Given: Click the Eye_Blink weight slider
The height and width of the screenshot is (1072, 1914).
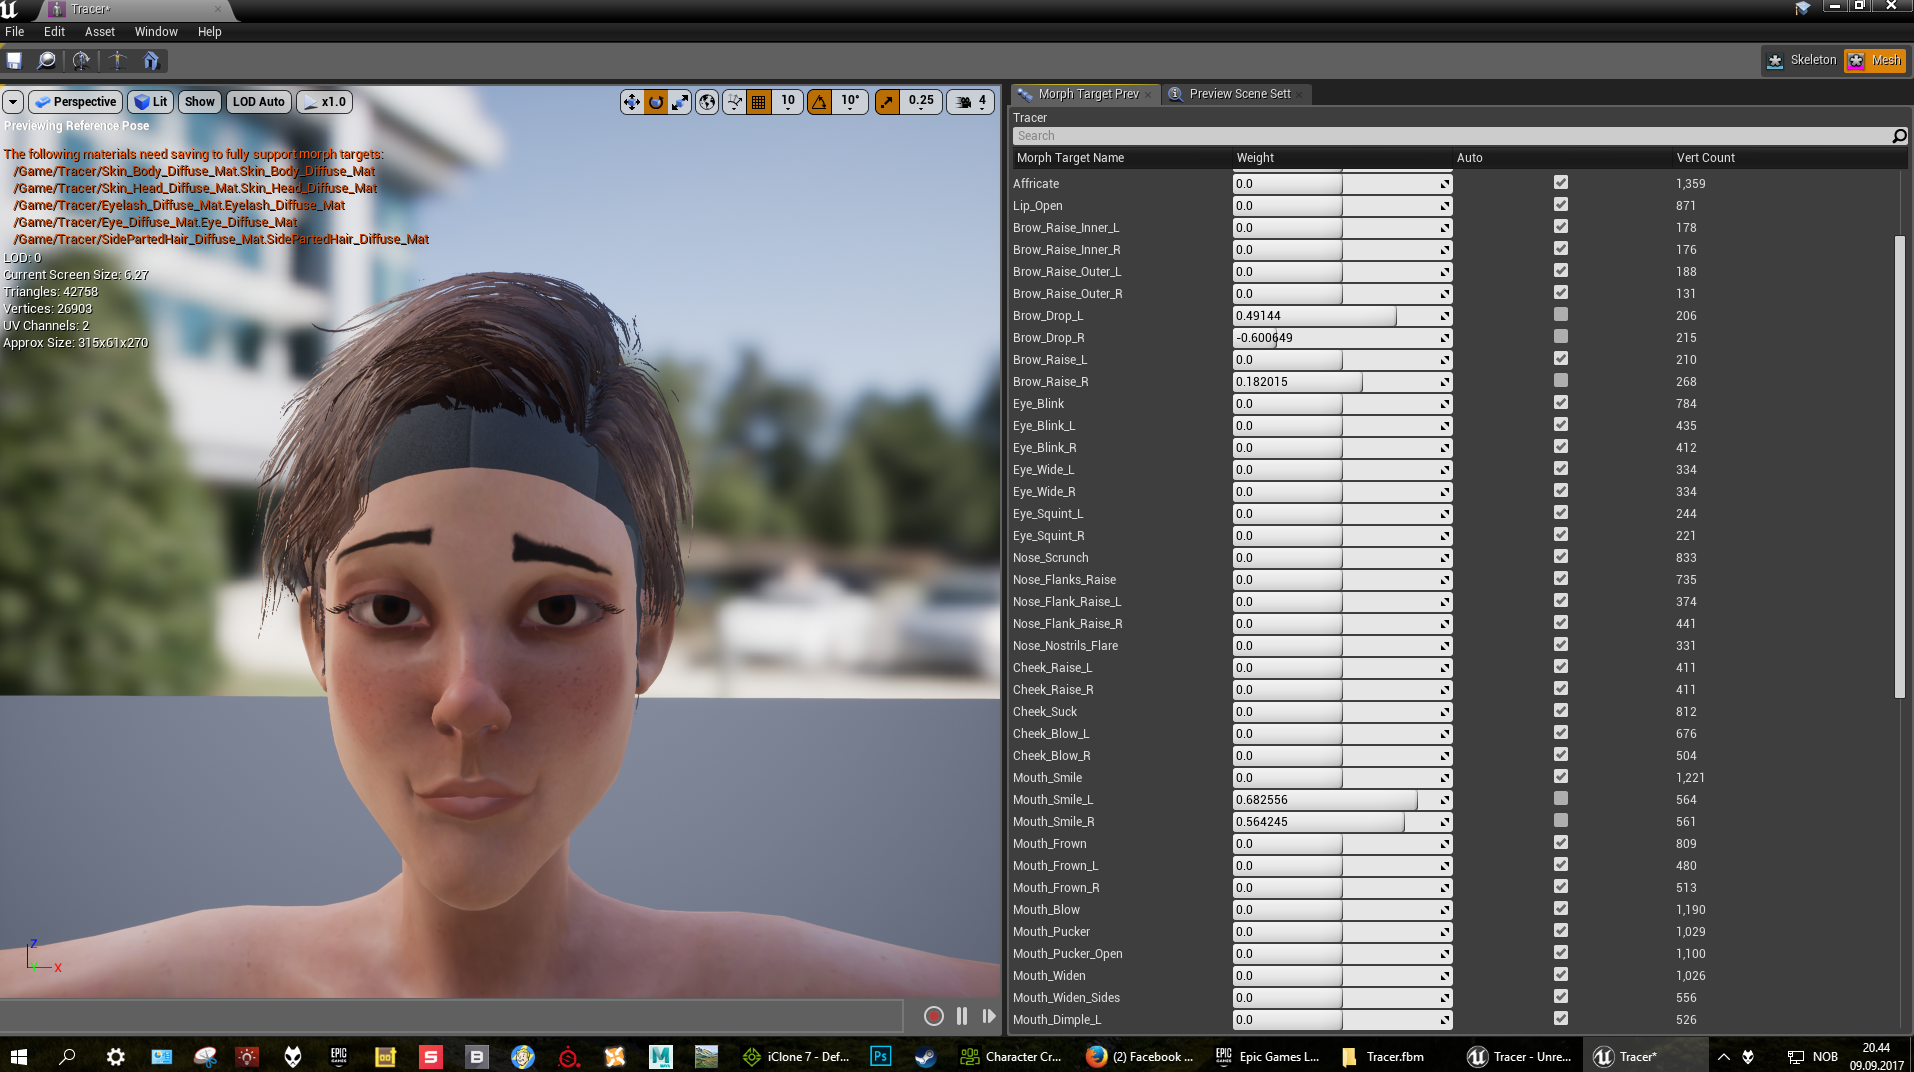Looking at the screenshot, I should click(1342, 404).
